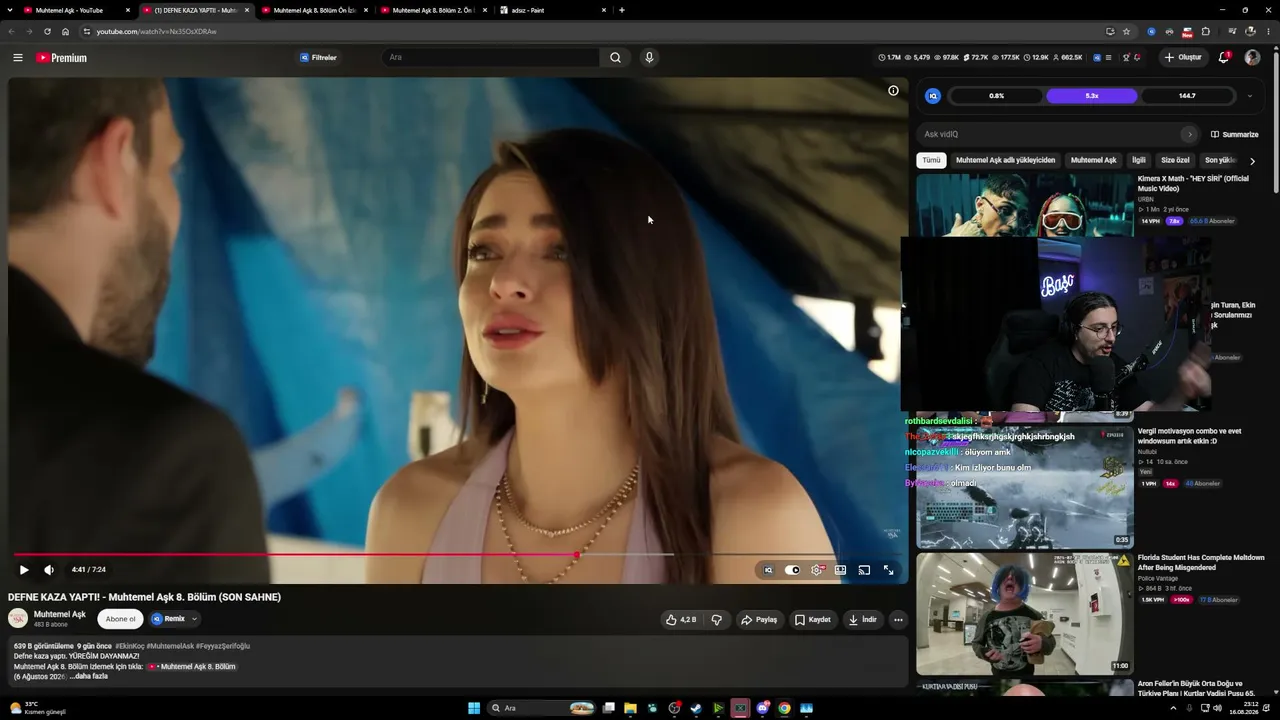1280x720 pixels.
Task: Expand description with "...daha fazla"
Action: click(88, 677)
